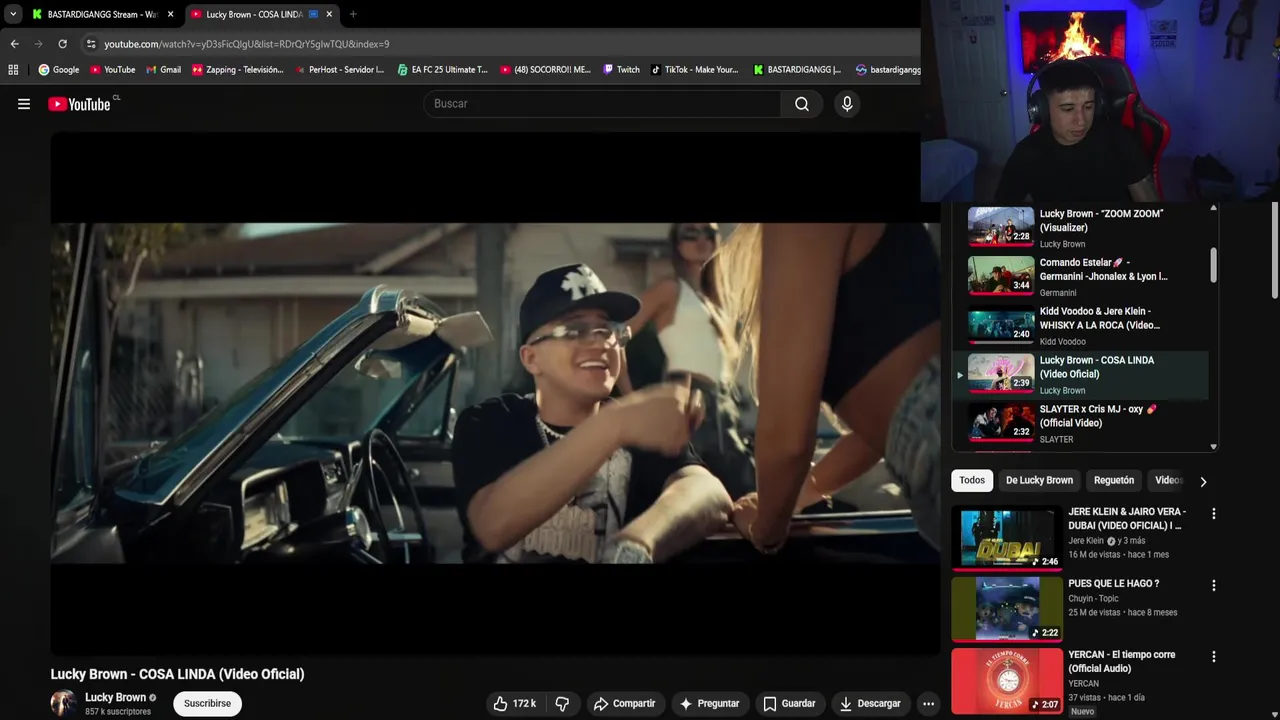Click the video player area

[495, 393]
